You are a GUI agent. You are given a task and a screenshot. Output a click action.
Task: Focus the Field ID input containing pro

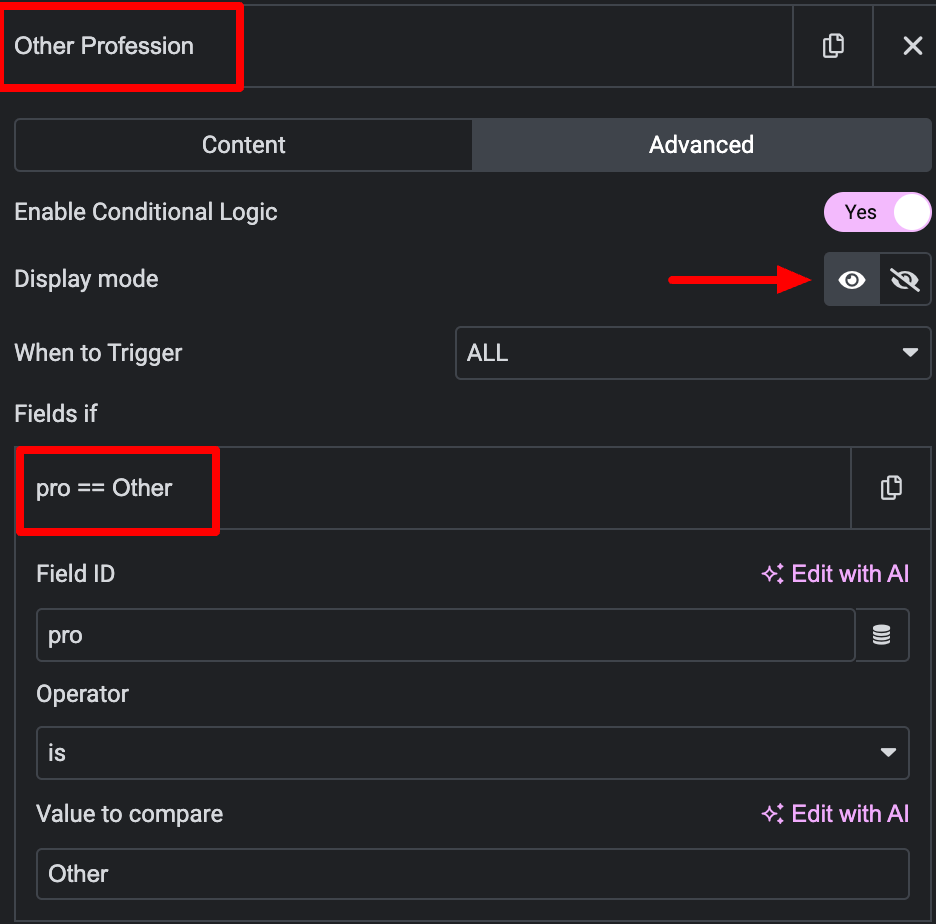coord(446,635)
